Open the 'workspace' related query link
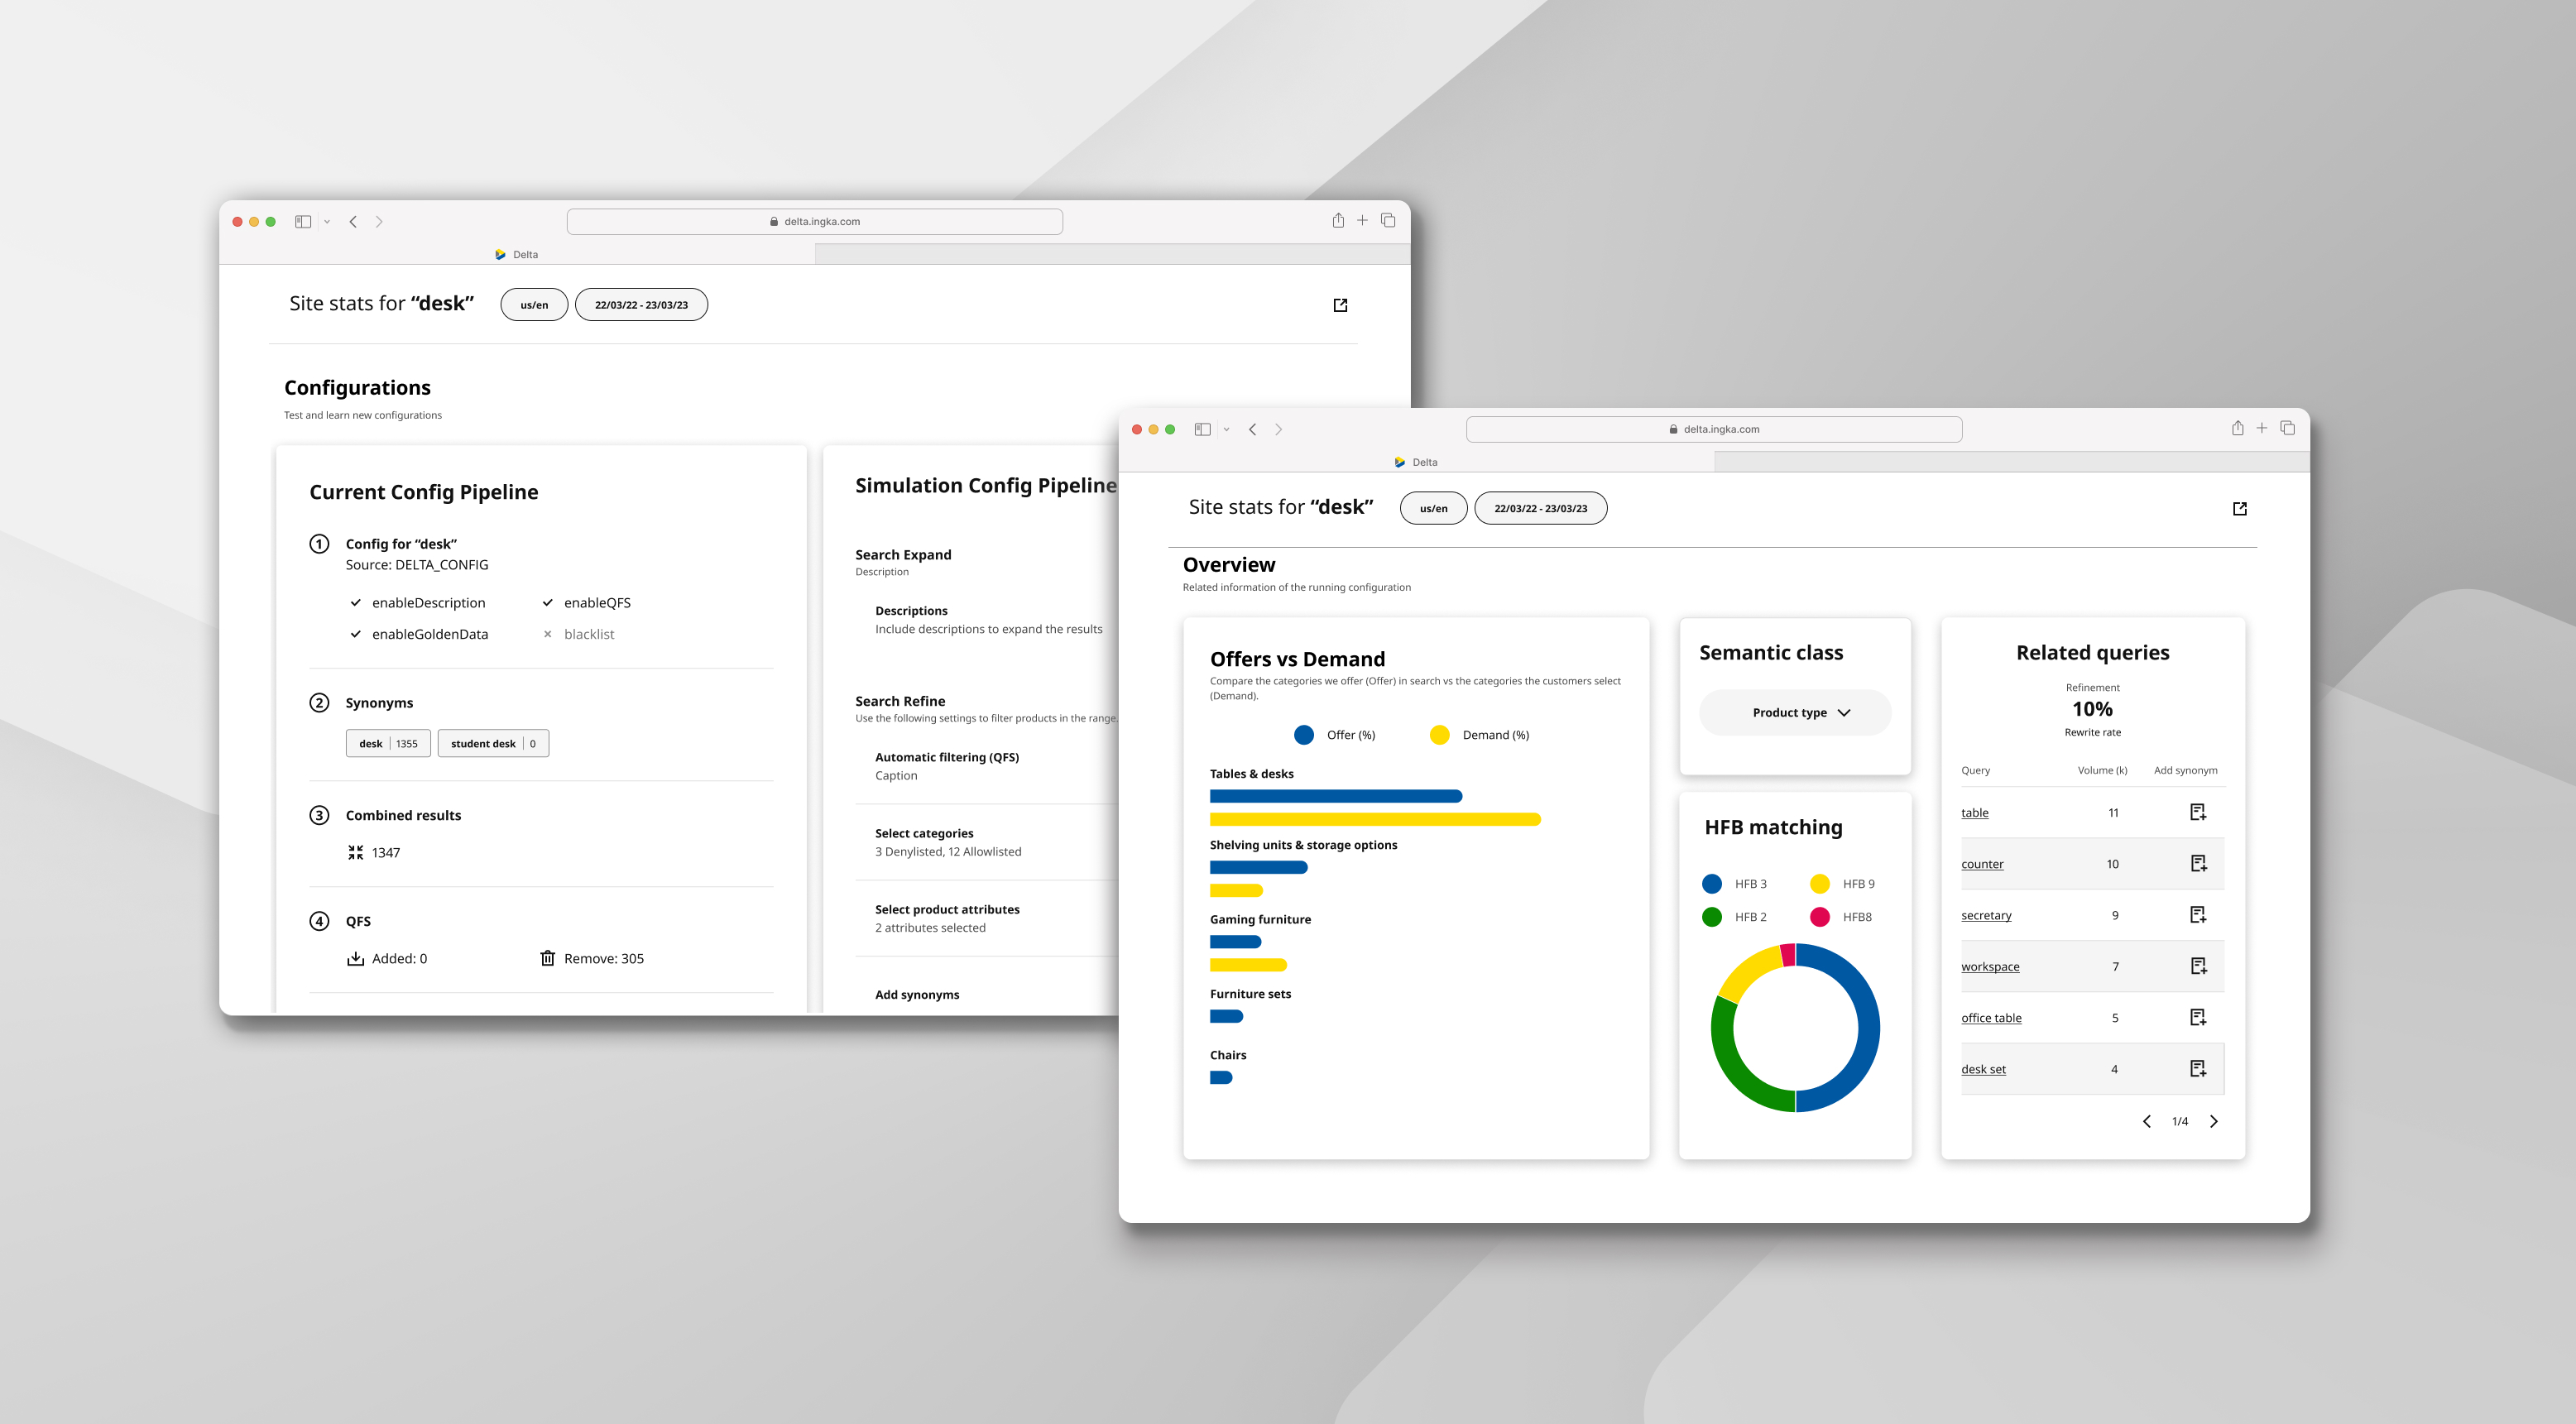The width and height of the screenshot is (2576, 1424). [1989, 966]
